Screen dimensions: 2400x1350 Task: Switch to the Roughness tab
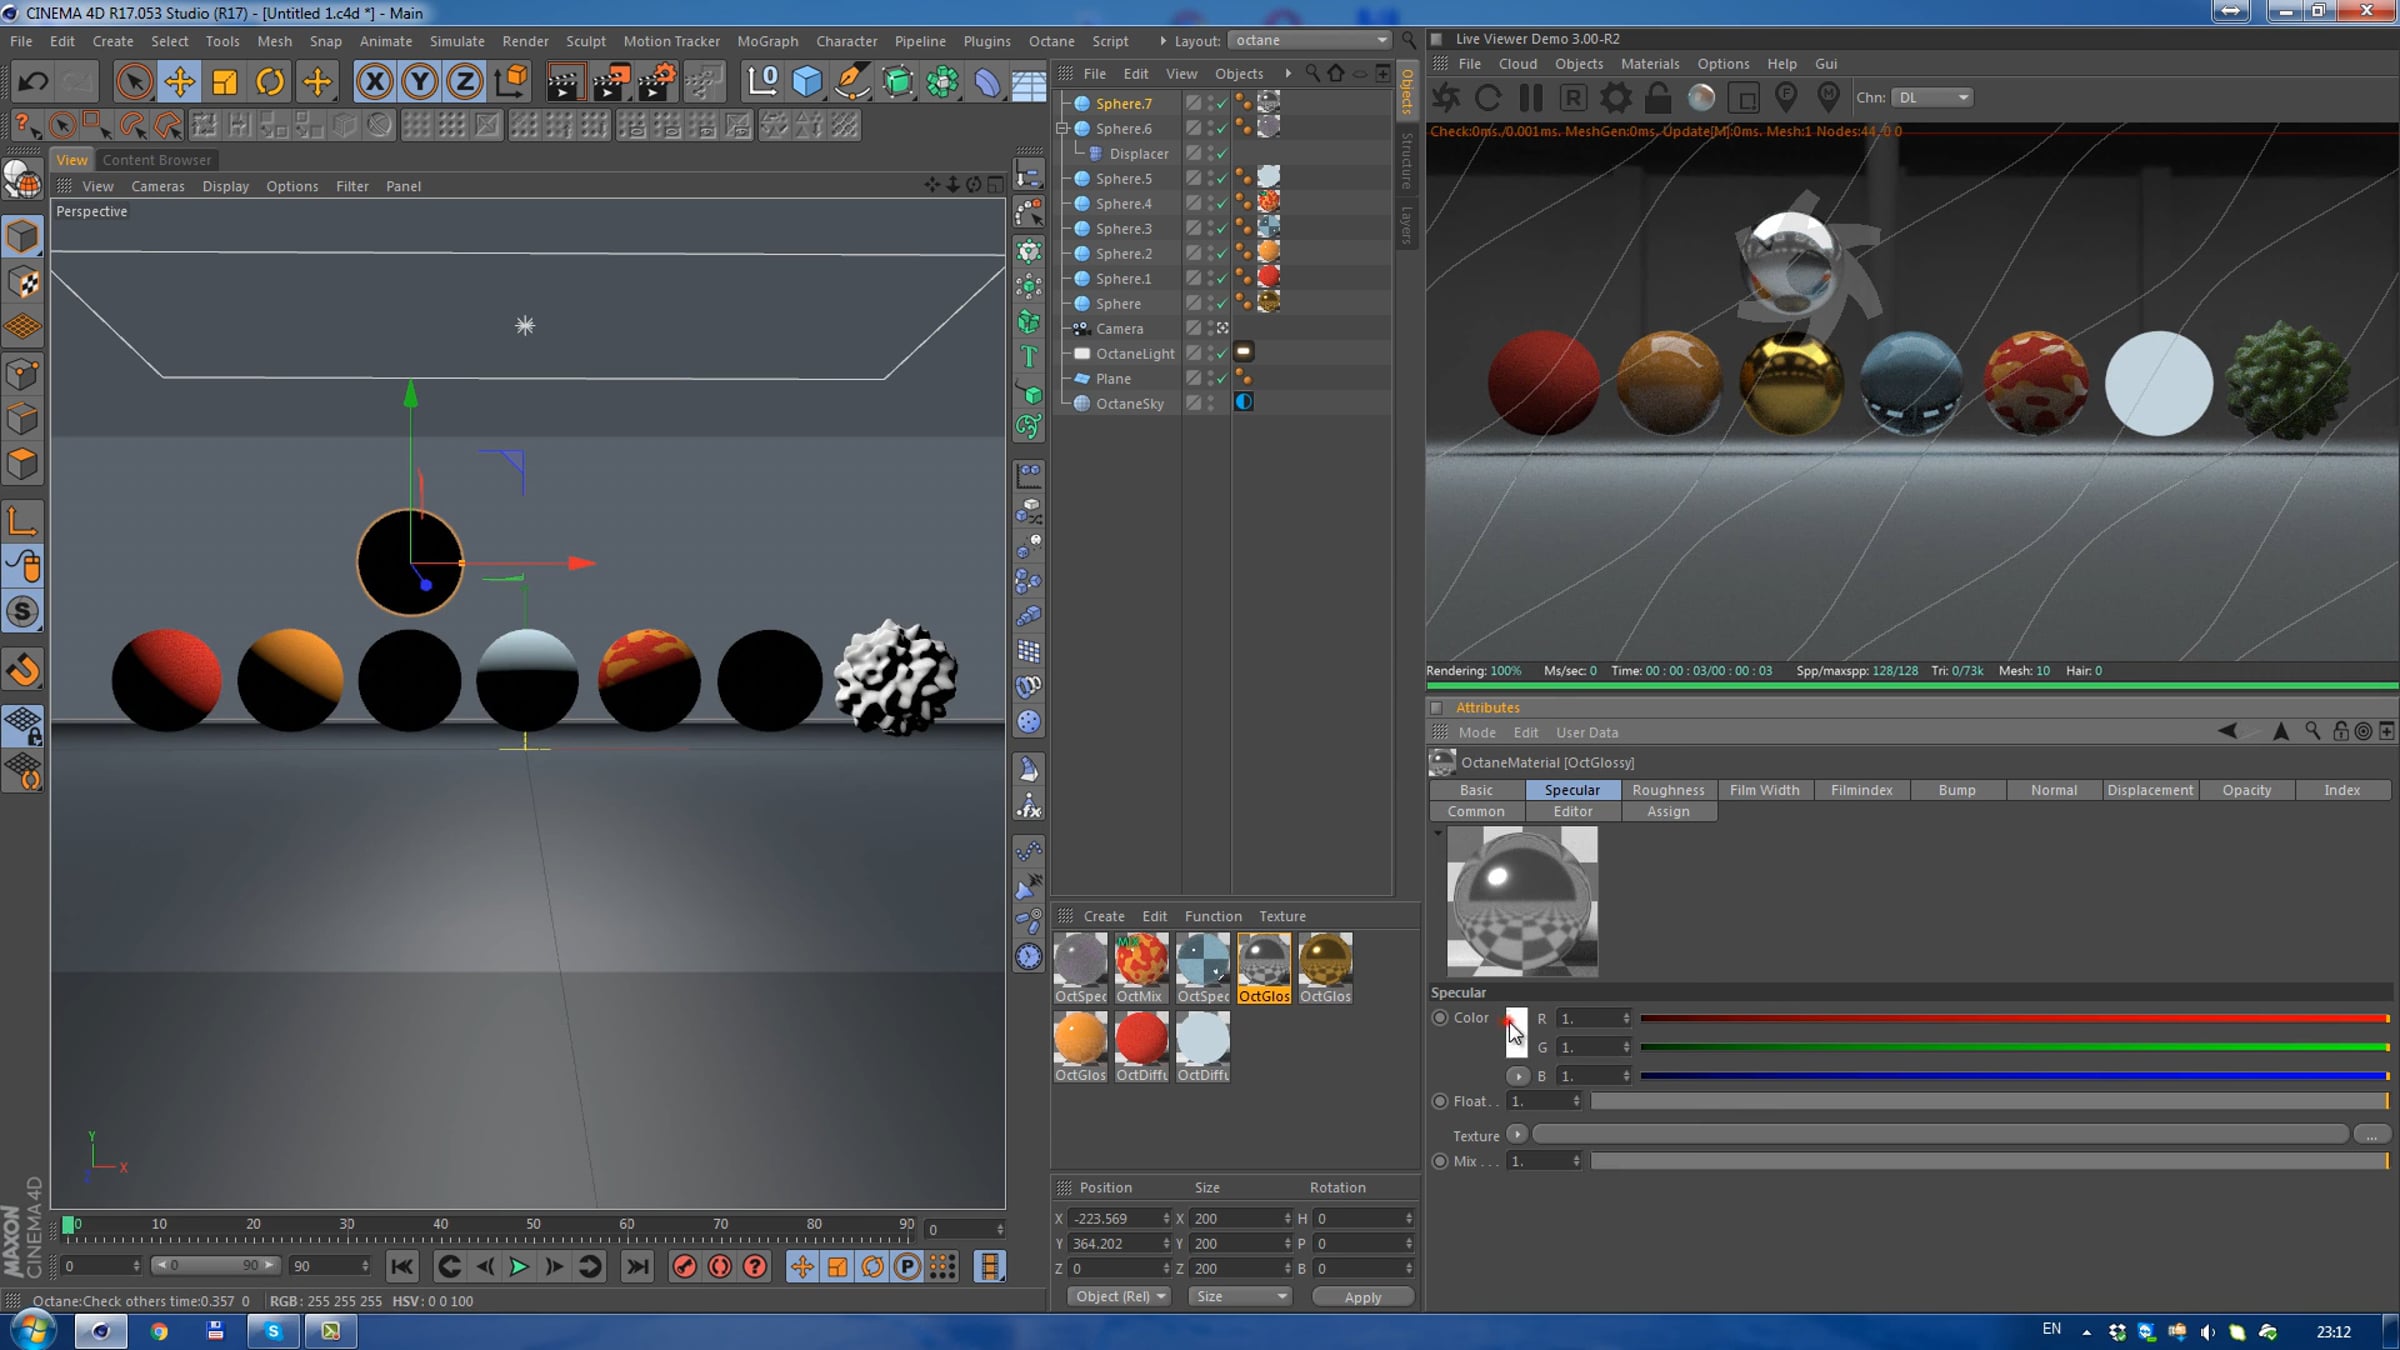click(x=1667, y=790)
